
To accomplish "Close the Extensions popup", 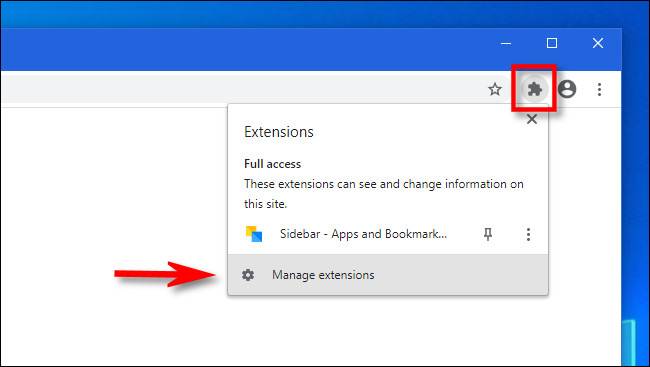I will pyautogui.click(x=532, y=119).
